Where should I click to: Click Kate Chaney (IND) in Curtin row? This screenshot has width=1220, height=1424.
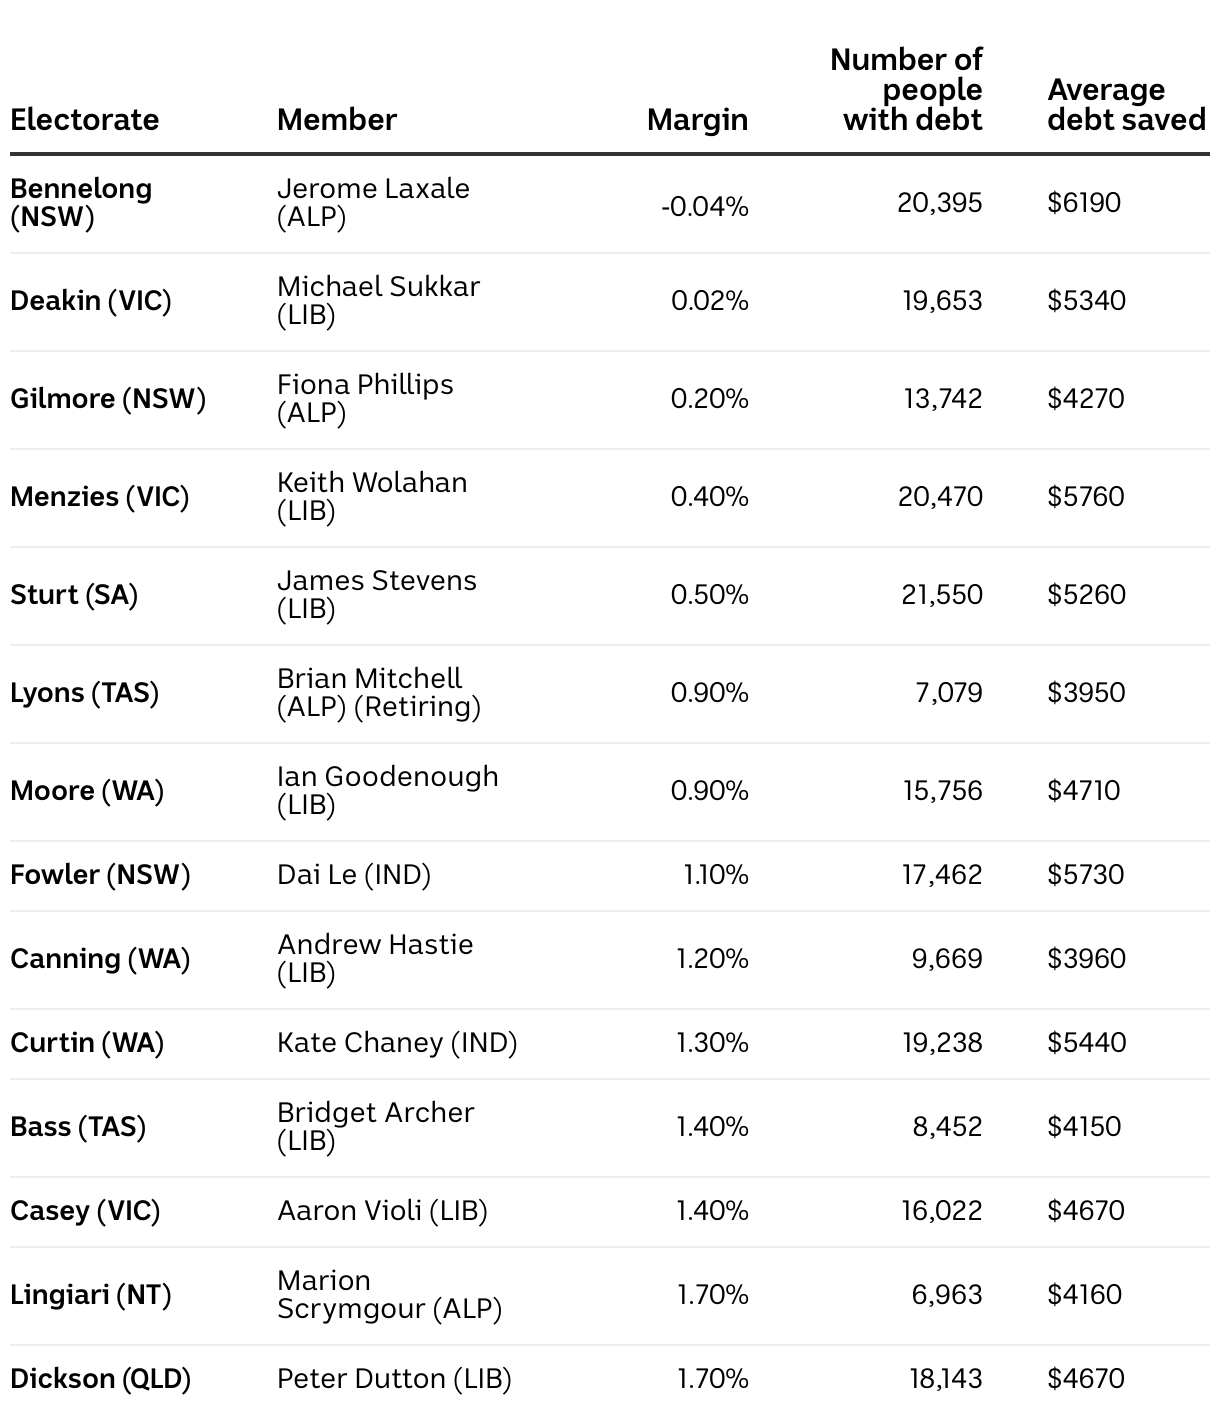(397, 1043)
